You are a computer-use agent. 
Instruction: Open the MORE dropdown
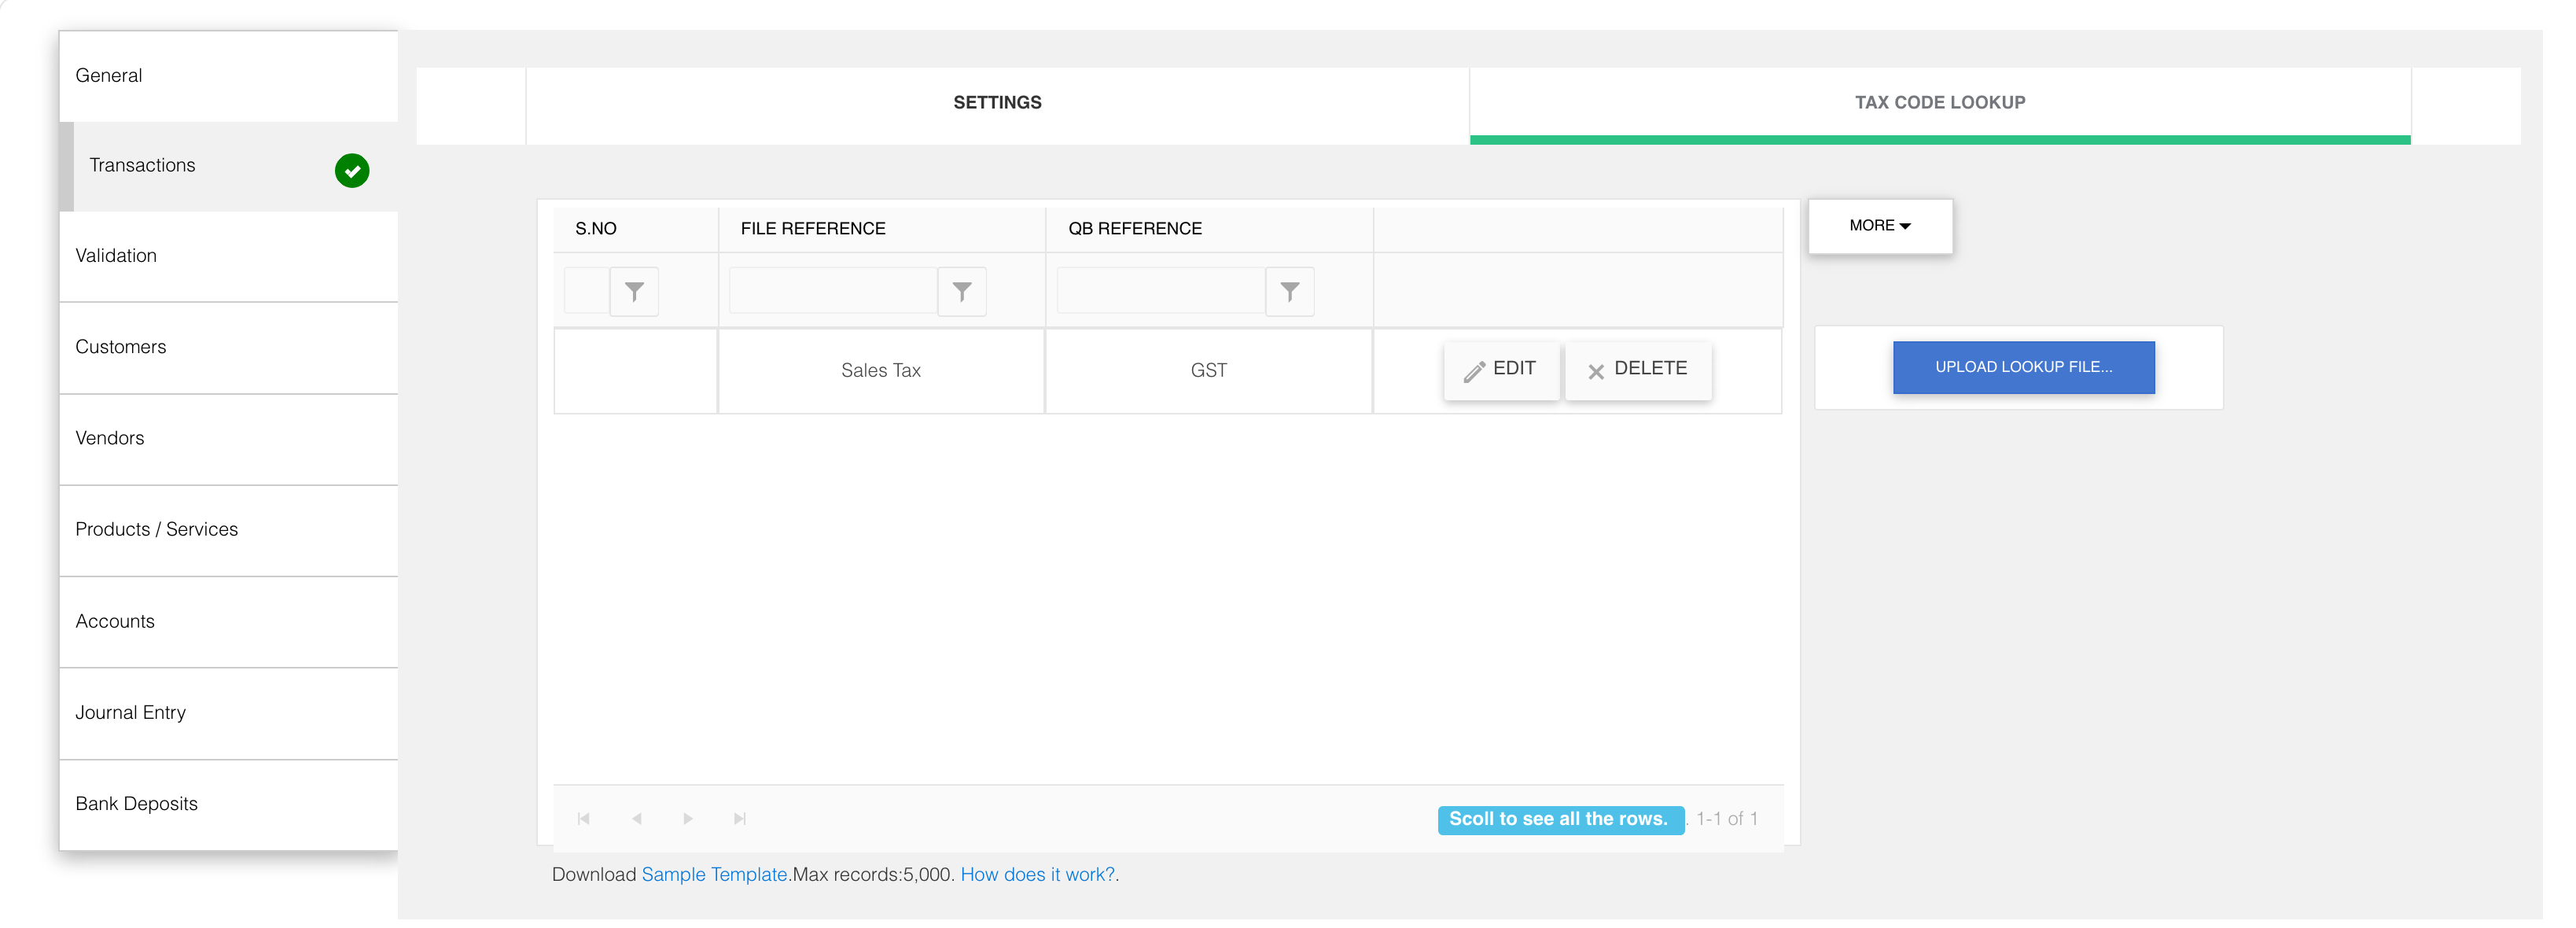coord(1879,226)
